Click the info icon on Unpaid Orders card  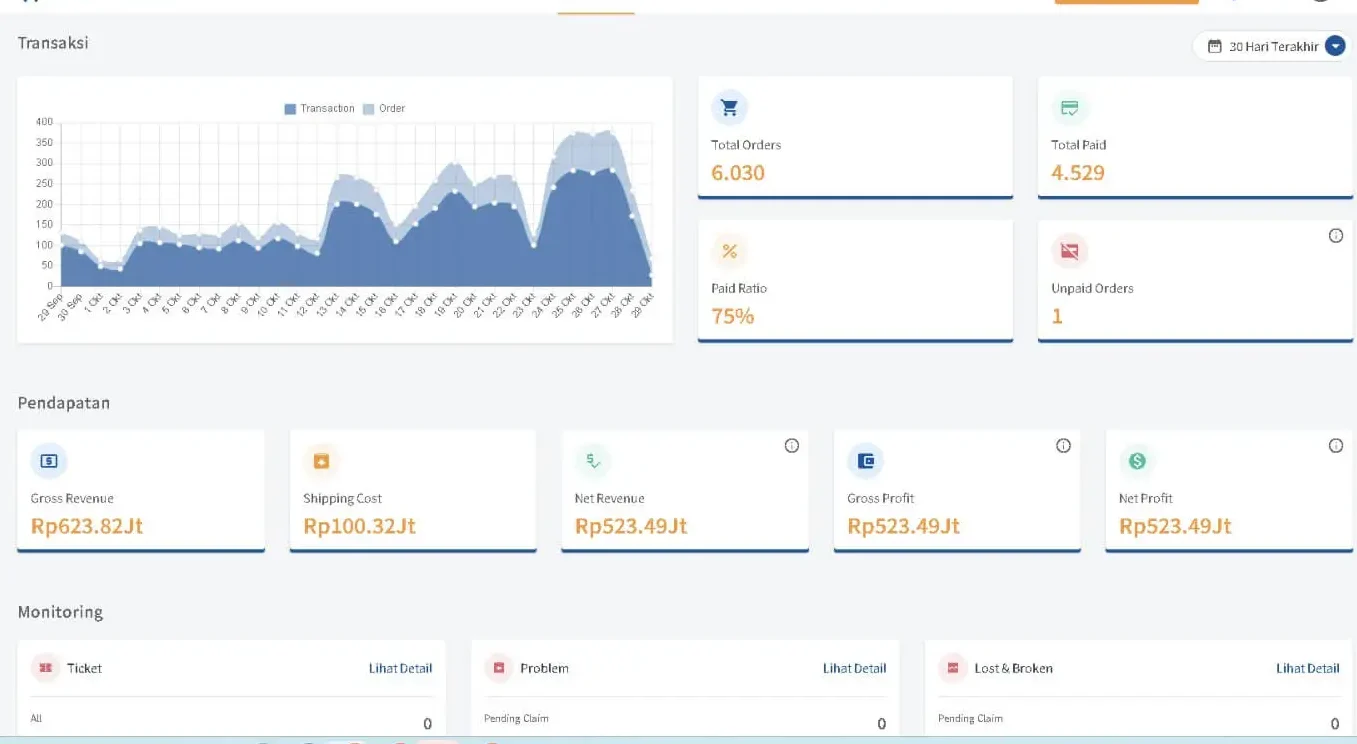pos(1335,236)
